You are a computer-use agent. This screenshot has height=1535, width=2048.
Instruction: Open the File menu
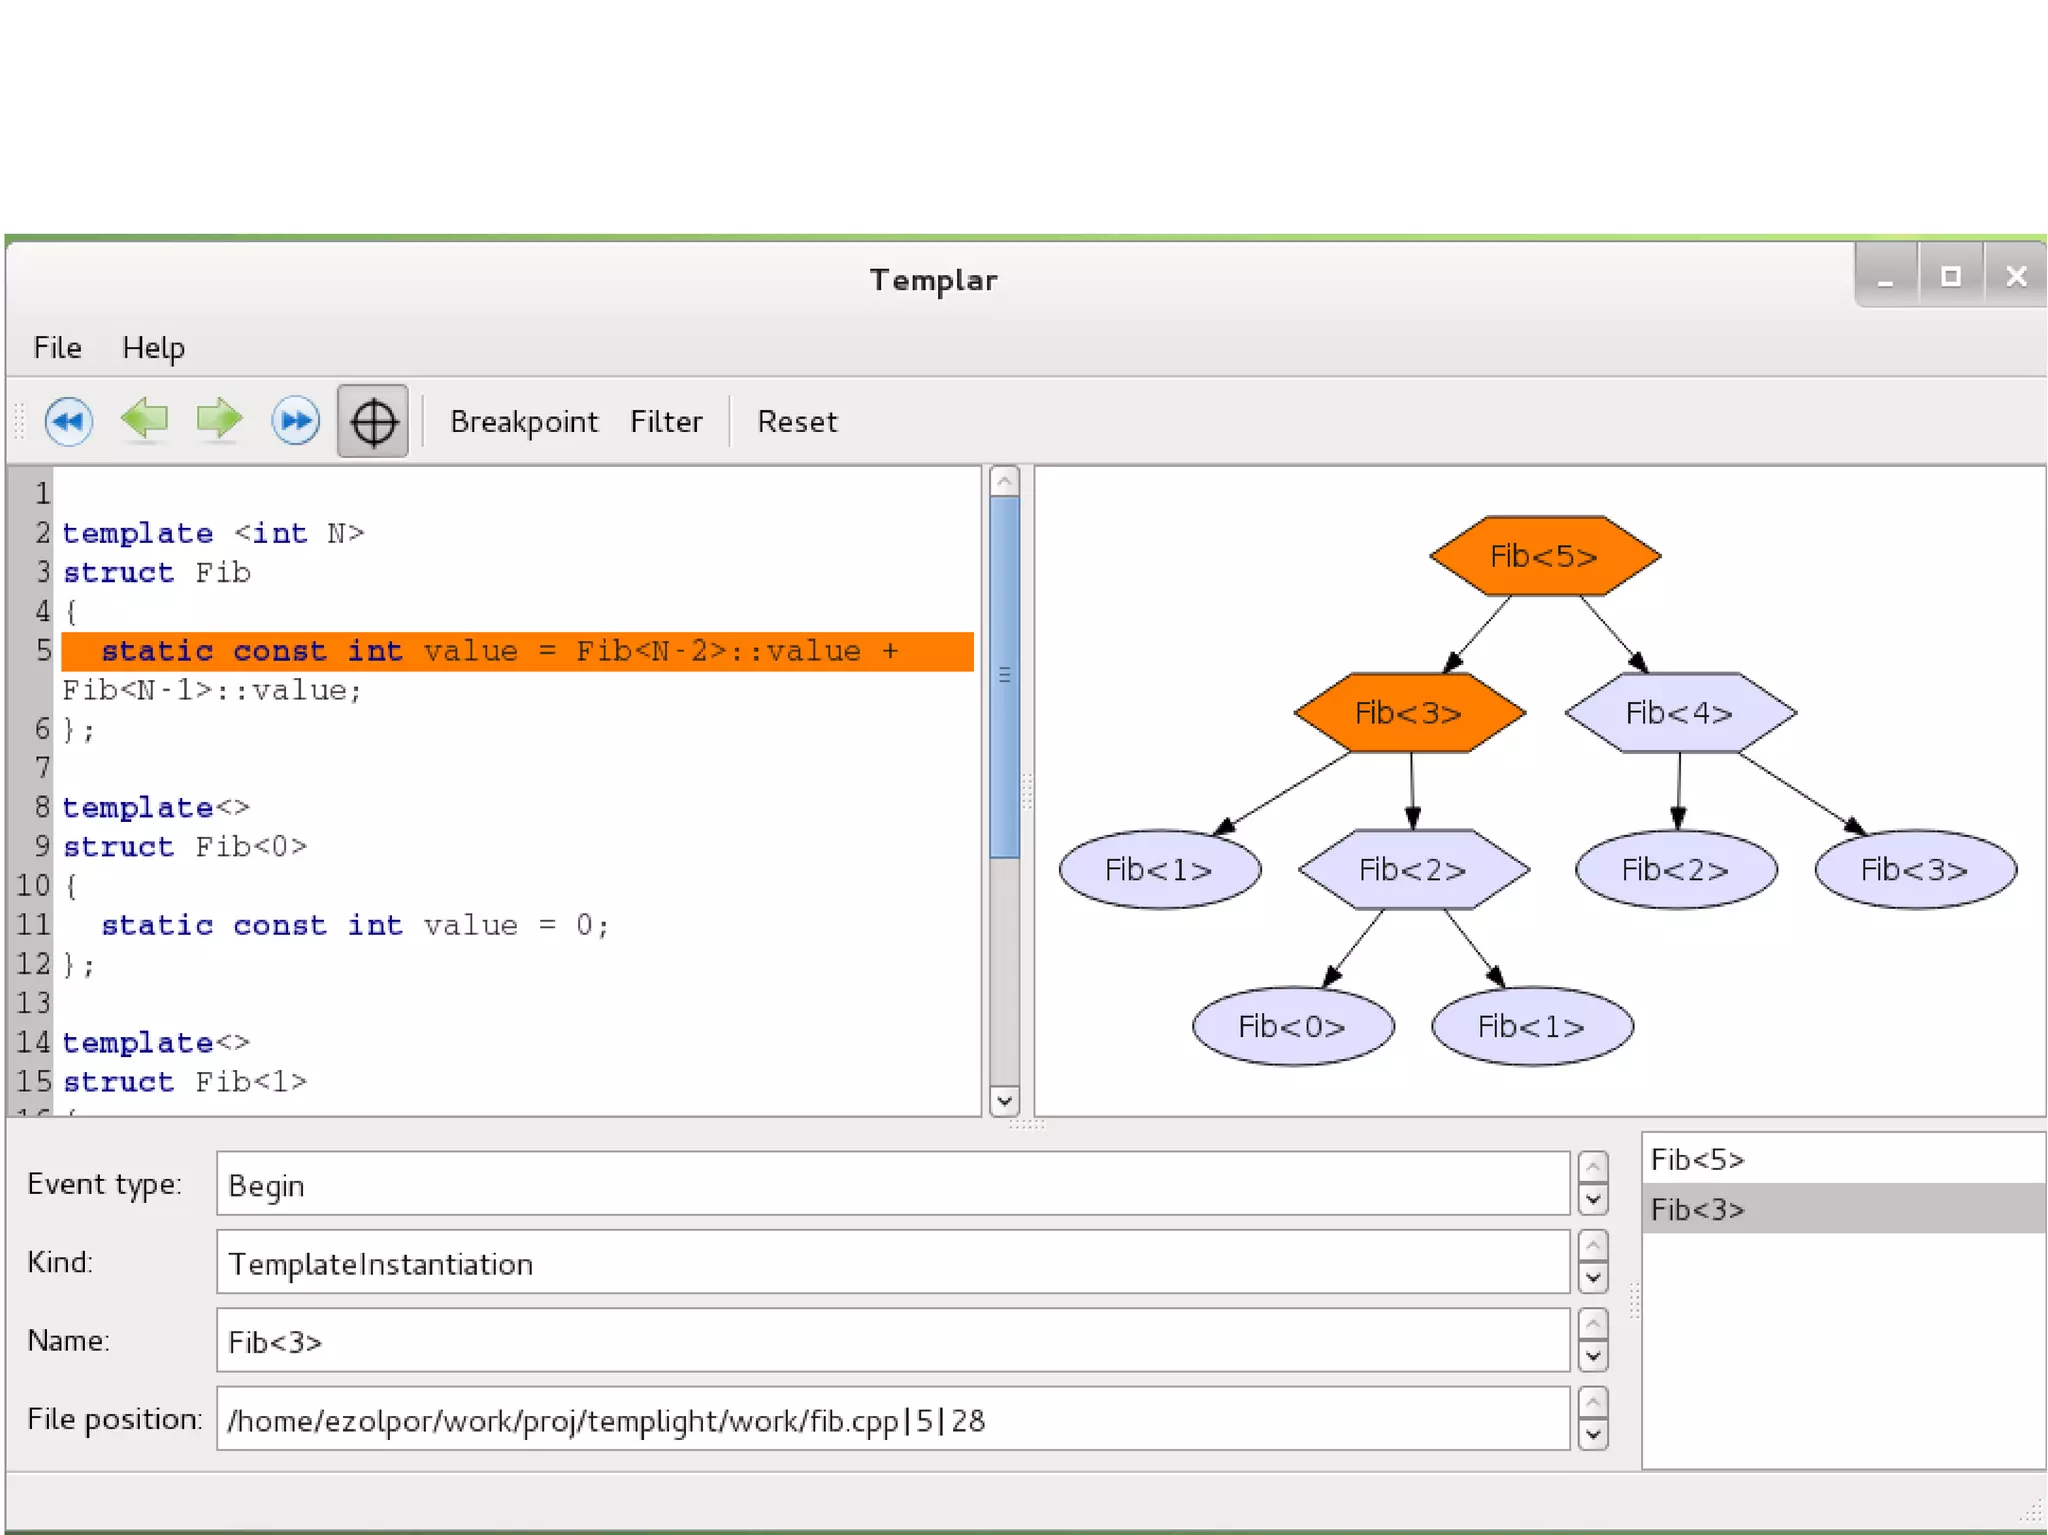[57, 348]
